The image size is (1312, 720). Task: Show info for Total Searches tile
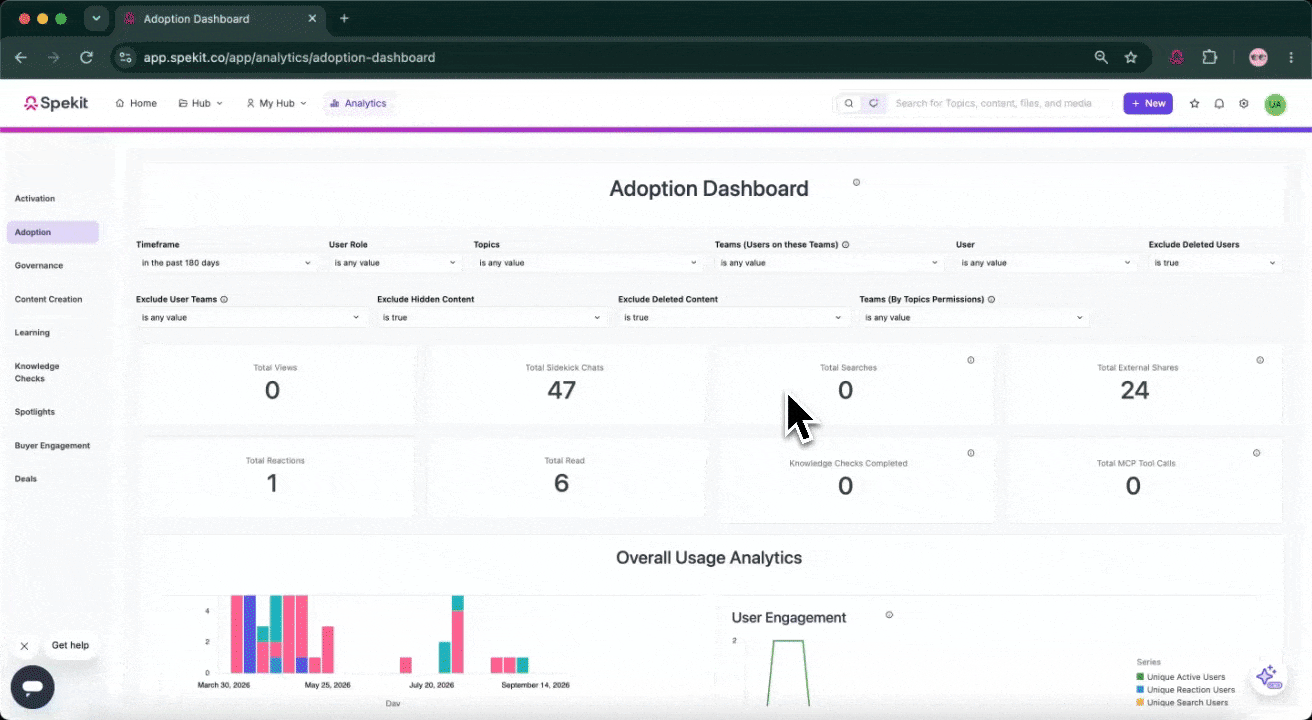tap(970, 360)
